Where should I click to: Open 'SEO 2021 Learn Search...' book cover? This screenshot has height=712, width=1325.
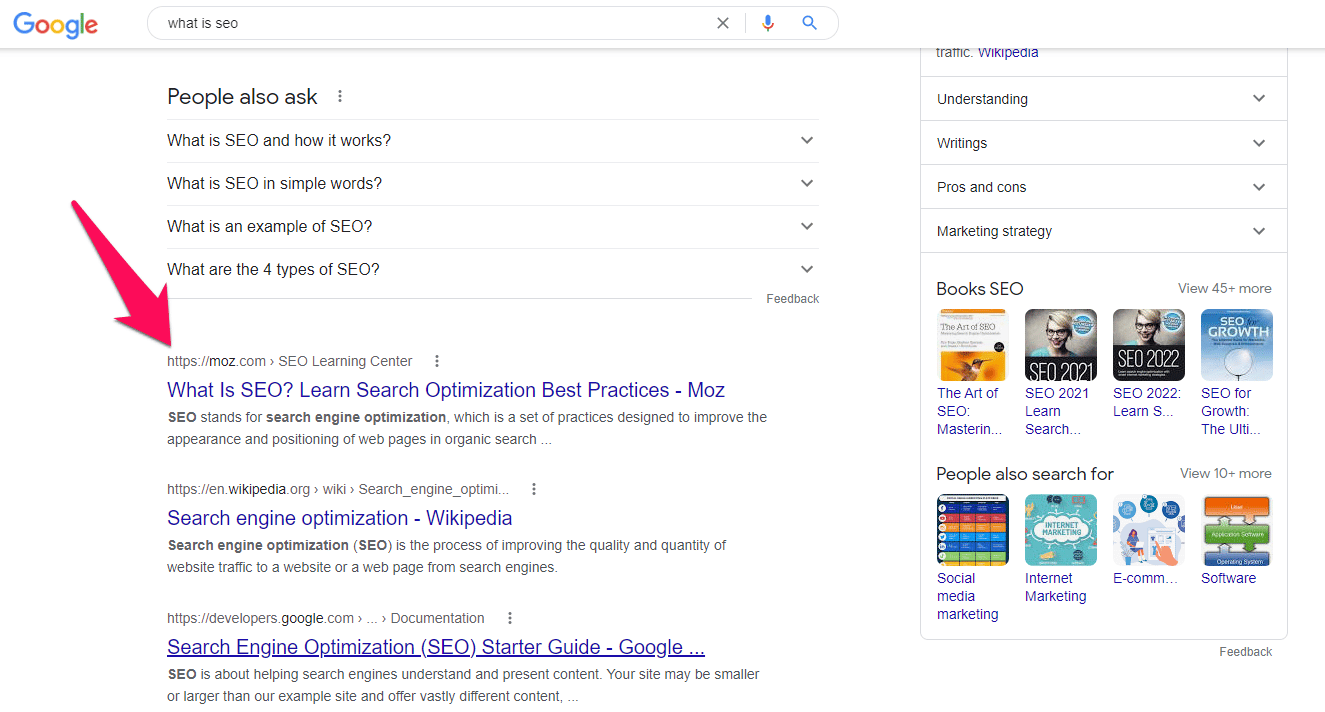(x=1061, y=345)
